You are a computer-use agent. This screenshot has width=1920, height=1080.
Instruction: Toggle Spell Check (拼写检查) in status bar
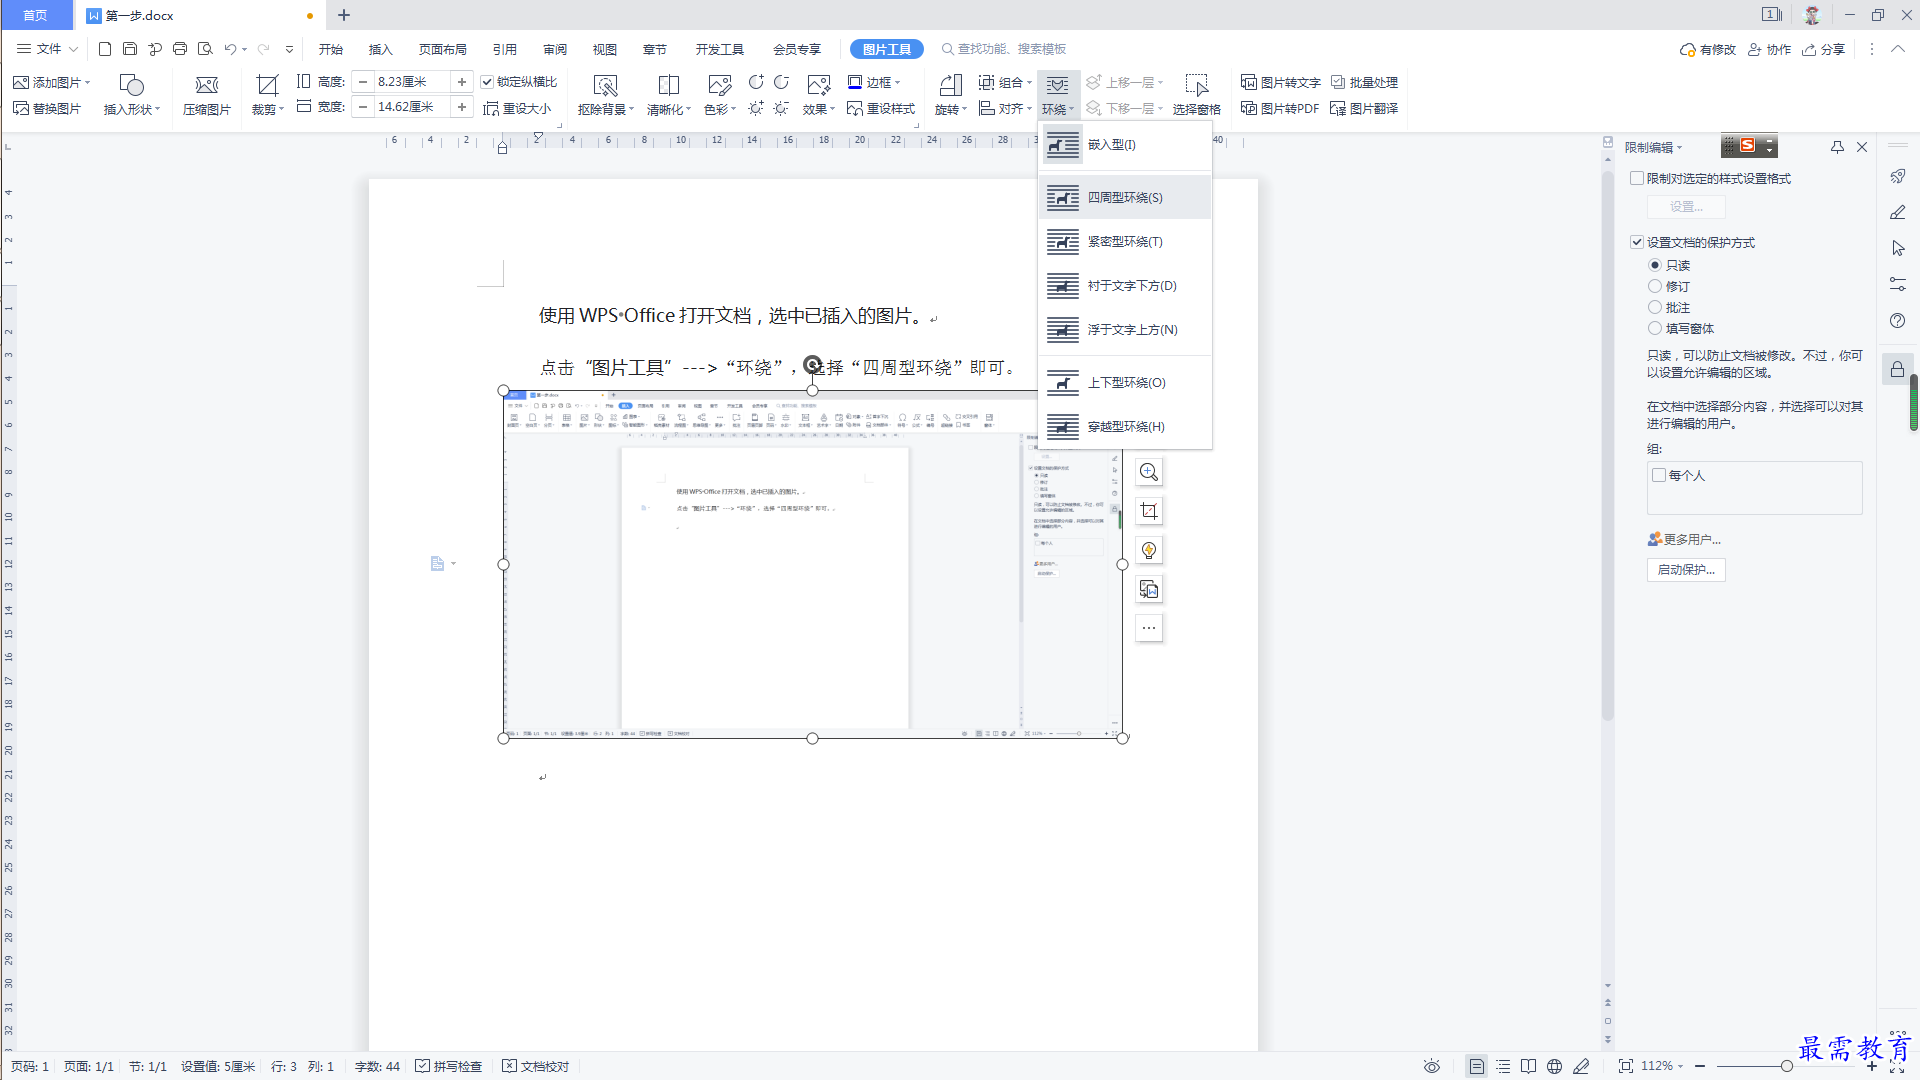(x=449, y=1066)
